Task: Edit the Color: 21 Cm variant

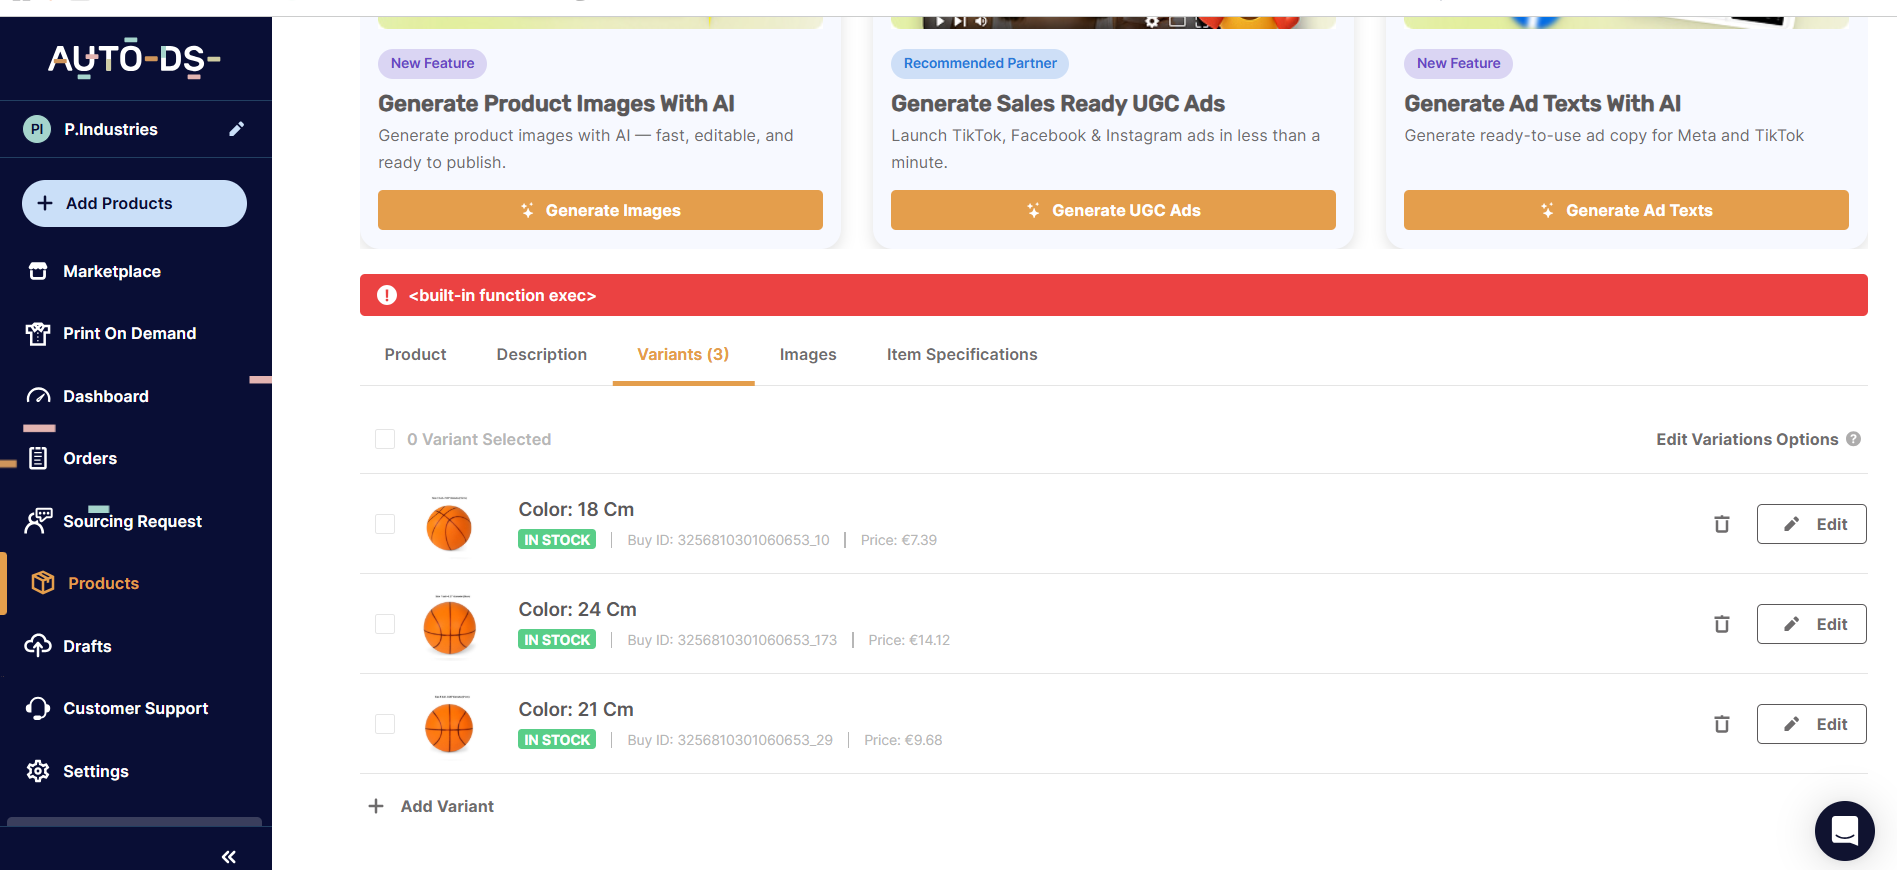Action: pos(1811,724)
